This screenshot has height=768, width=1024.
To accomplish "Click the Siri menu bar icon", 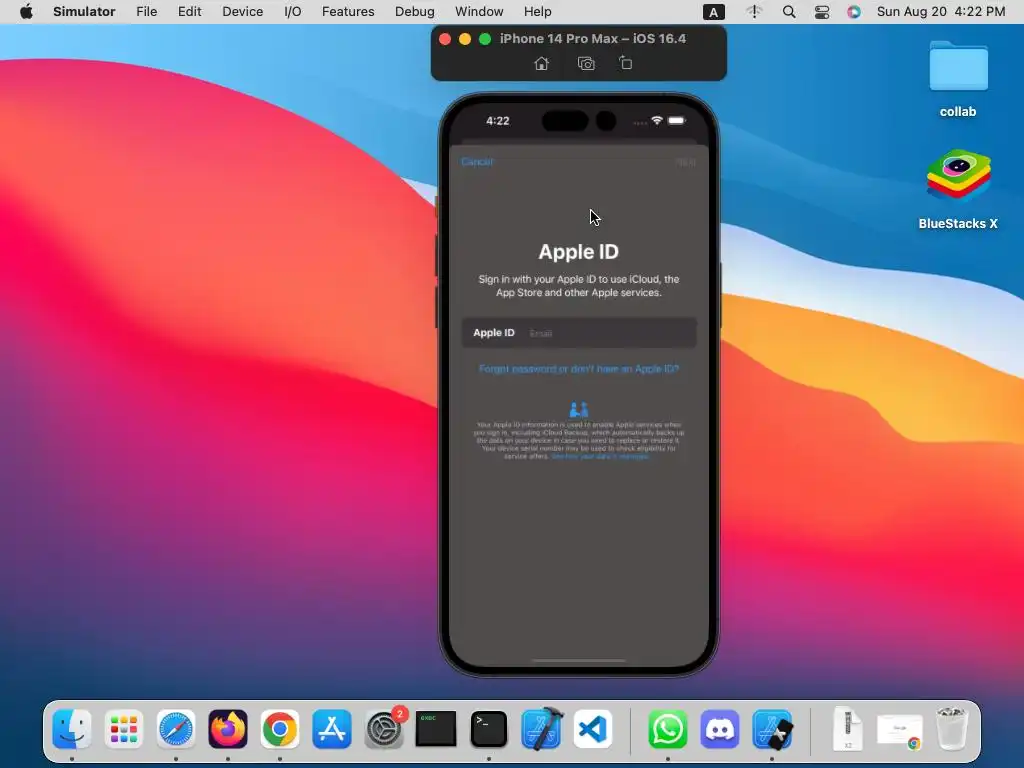I will (854, 12).
